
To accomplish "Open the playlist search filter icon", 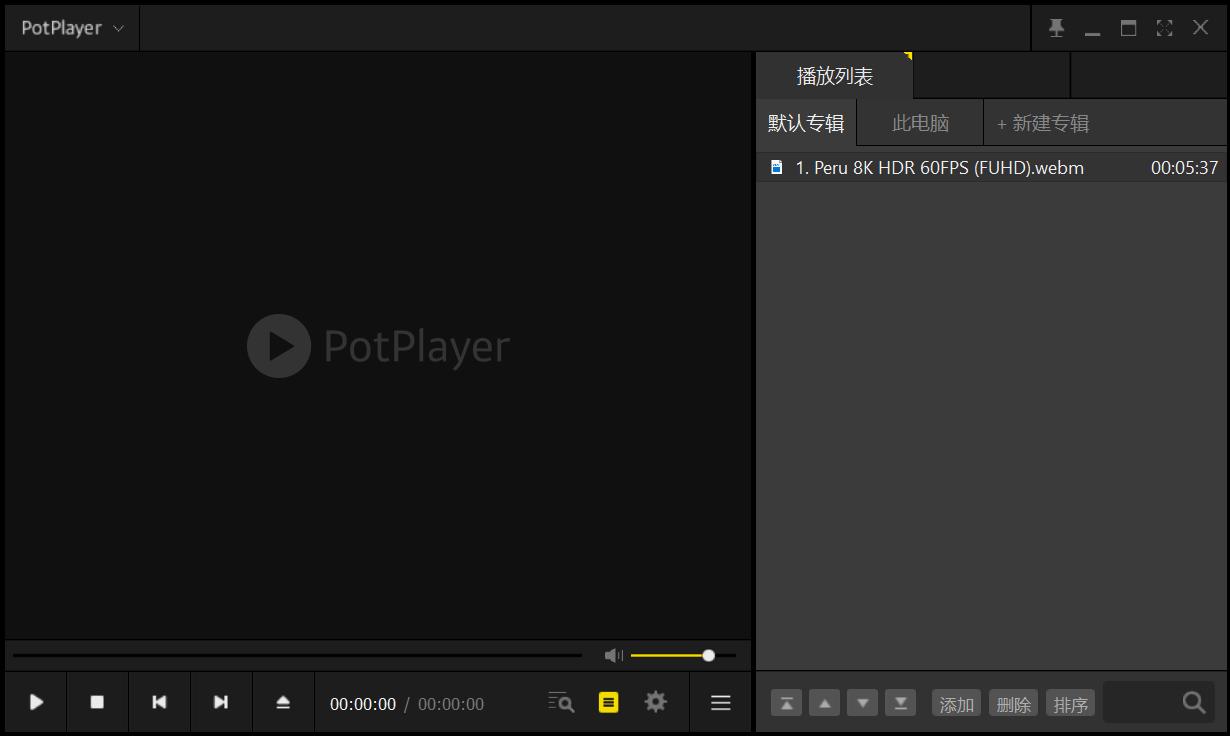I will pyautogui.click(x=560, y=702).
